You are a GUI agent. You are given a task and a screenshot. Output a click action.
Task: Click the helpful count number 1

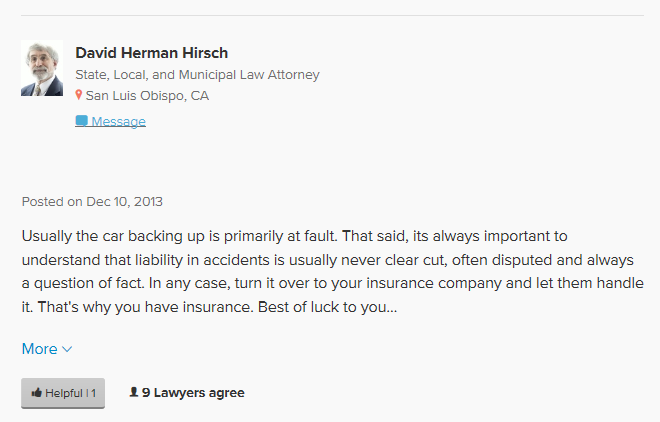pos(93,393)
